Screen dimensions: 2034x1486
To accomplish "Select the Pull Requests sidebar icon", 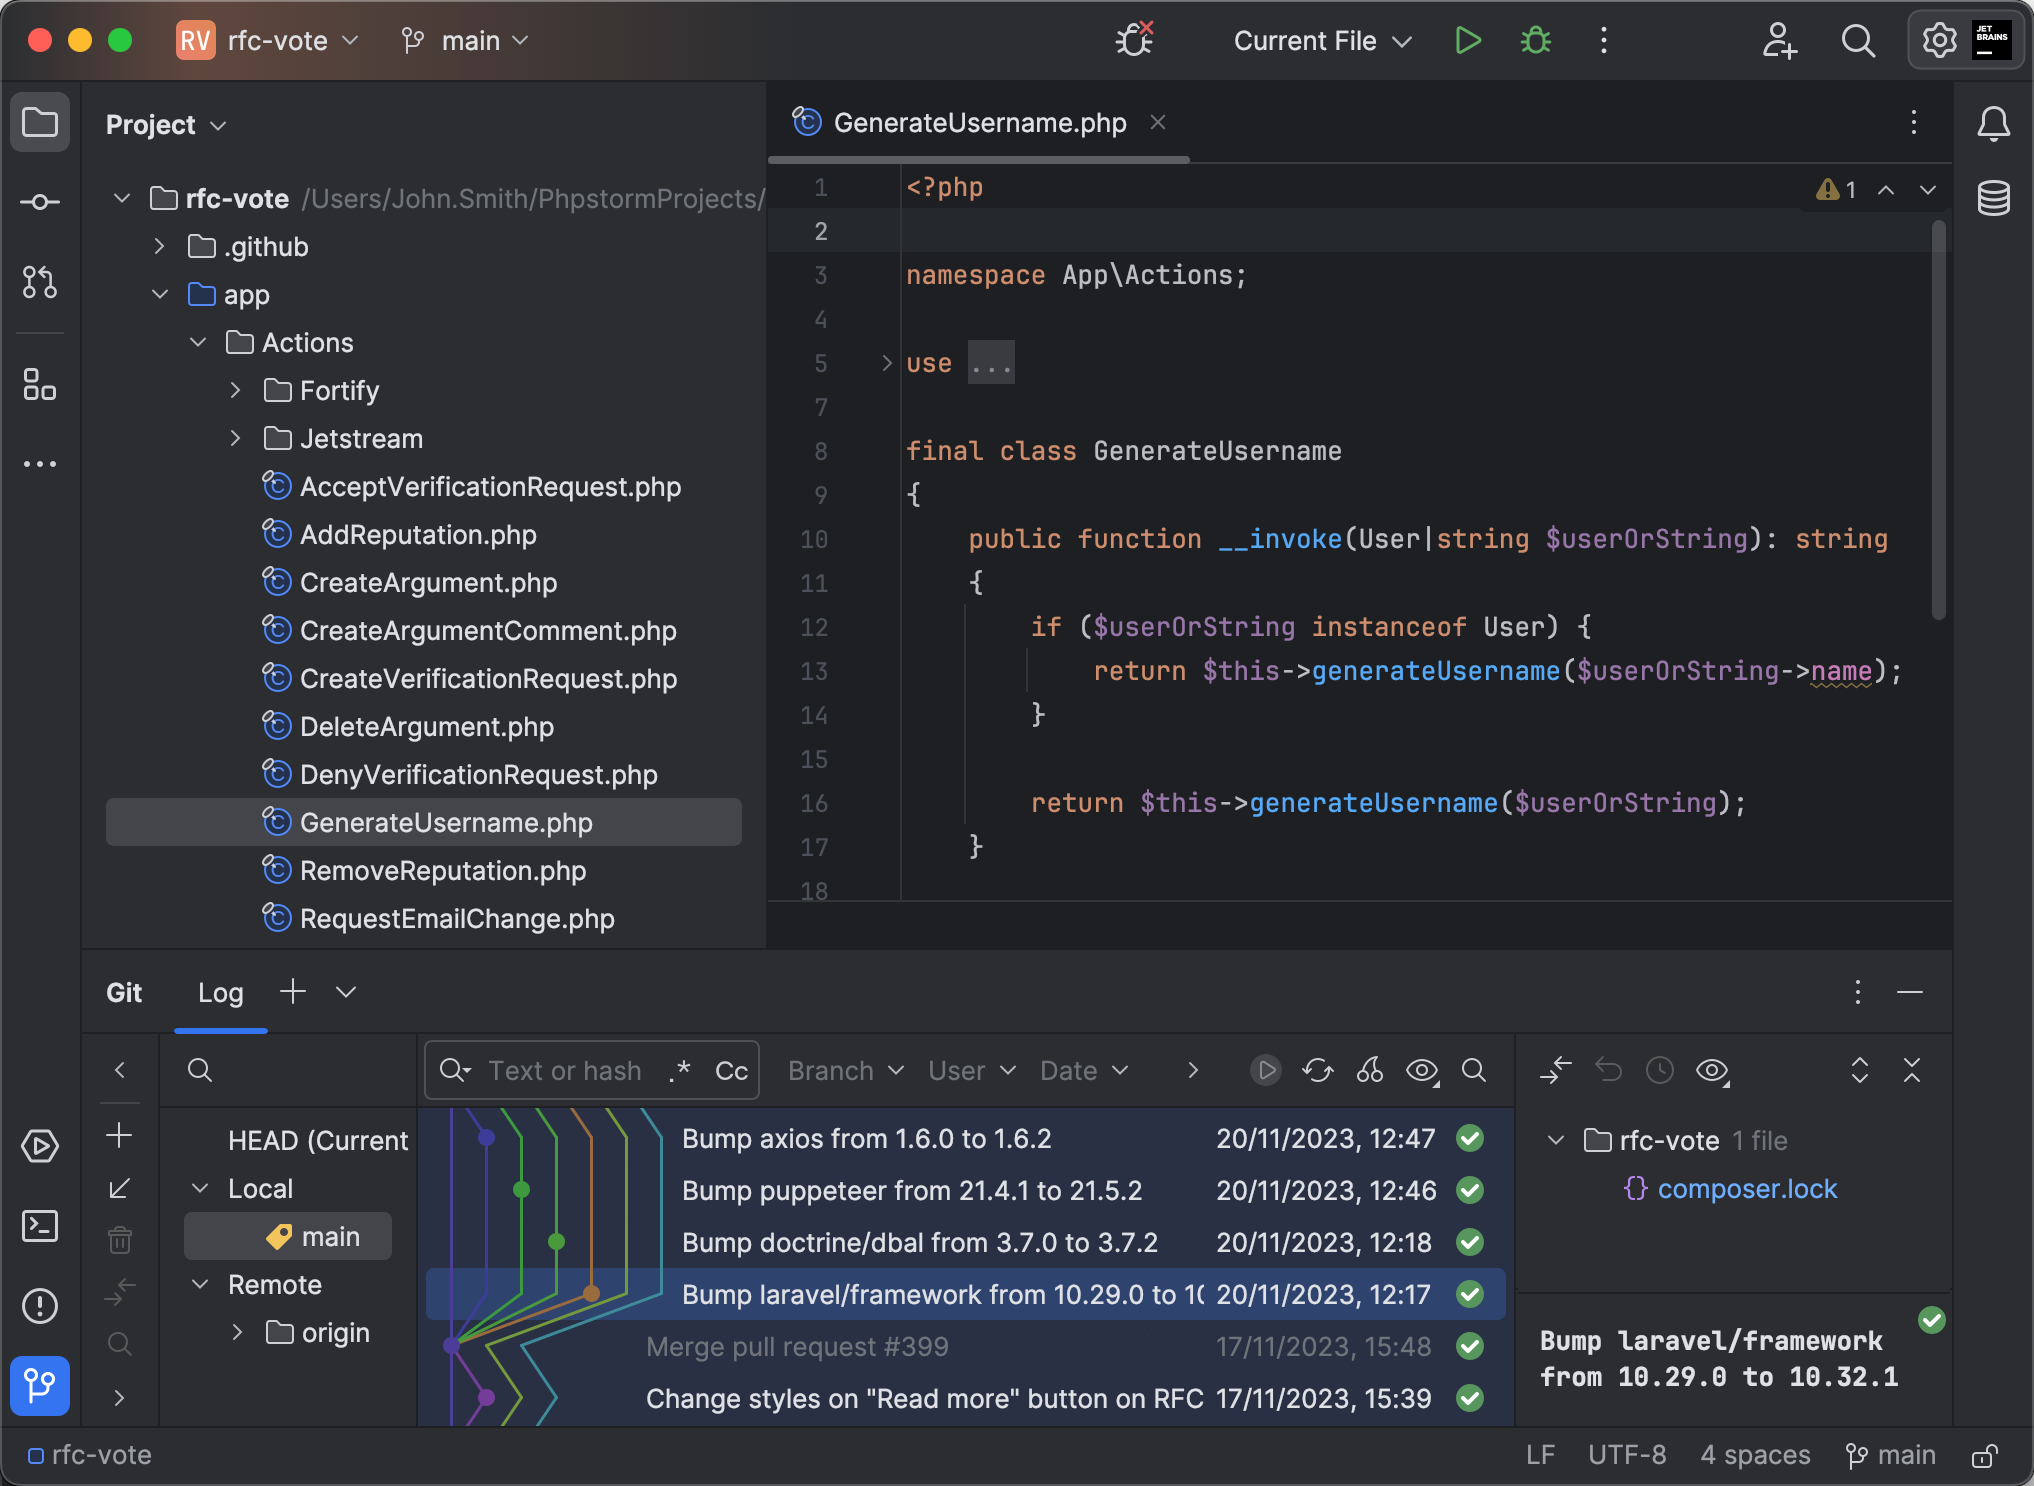I will pyautogui.click(x=40, y=283).
